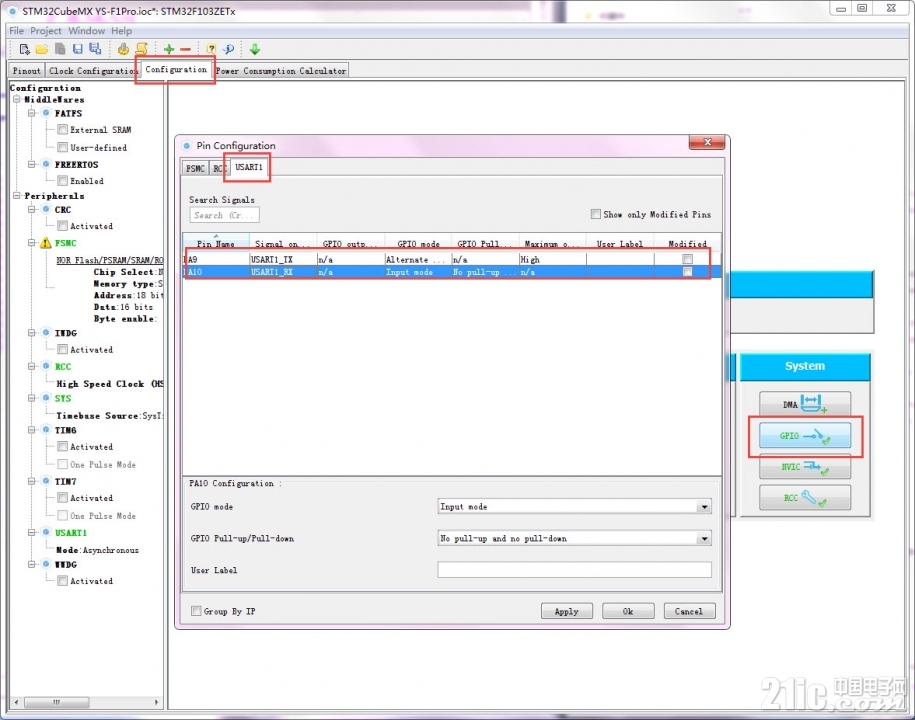This screenshot has height=720, width=915.
Task: Click the Save Project floppy icon
Action: [78, 50]
